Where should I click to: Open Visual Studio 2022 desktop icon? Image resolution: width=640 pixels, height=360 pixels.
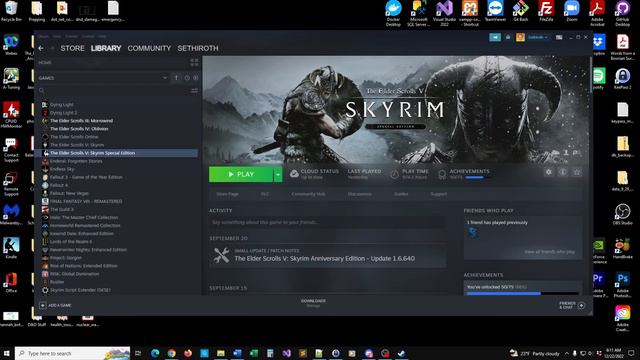click(x=444, y=13)
